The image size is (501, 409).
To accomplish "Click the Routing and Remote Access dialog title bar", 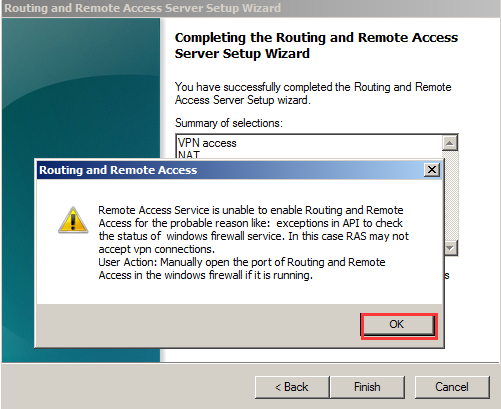I will [x=230, y=170].
